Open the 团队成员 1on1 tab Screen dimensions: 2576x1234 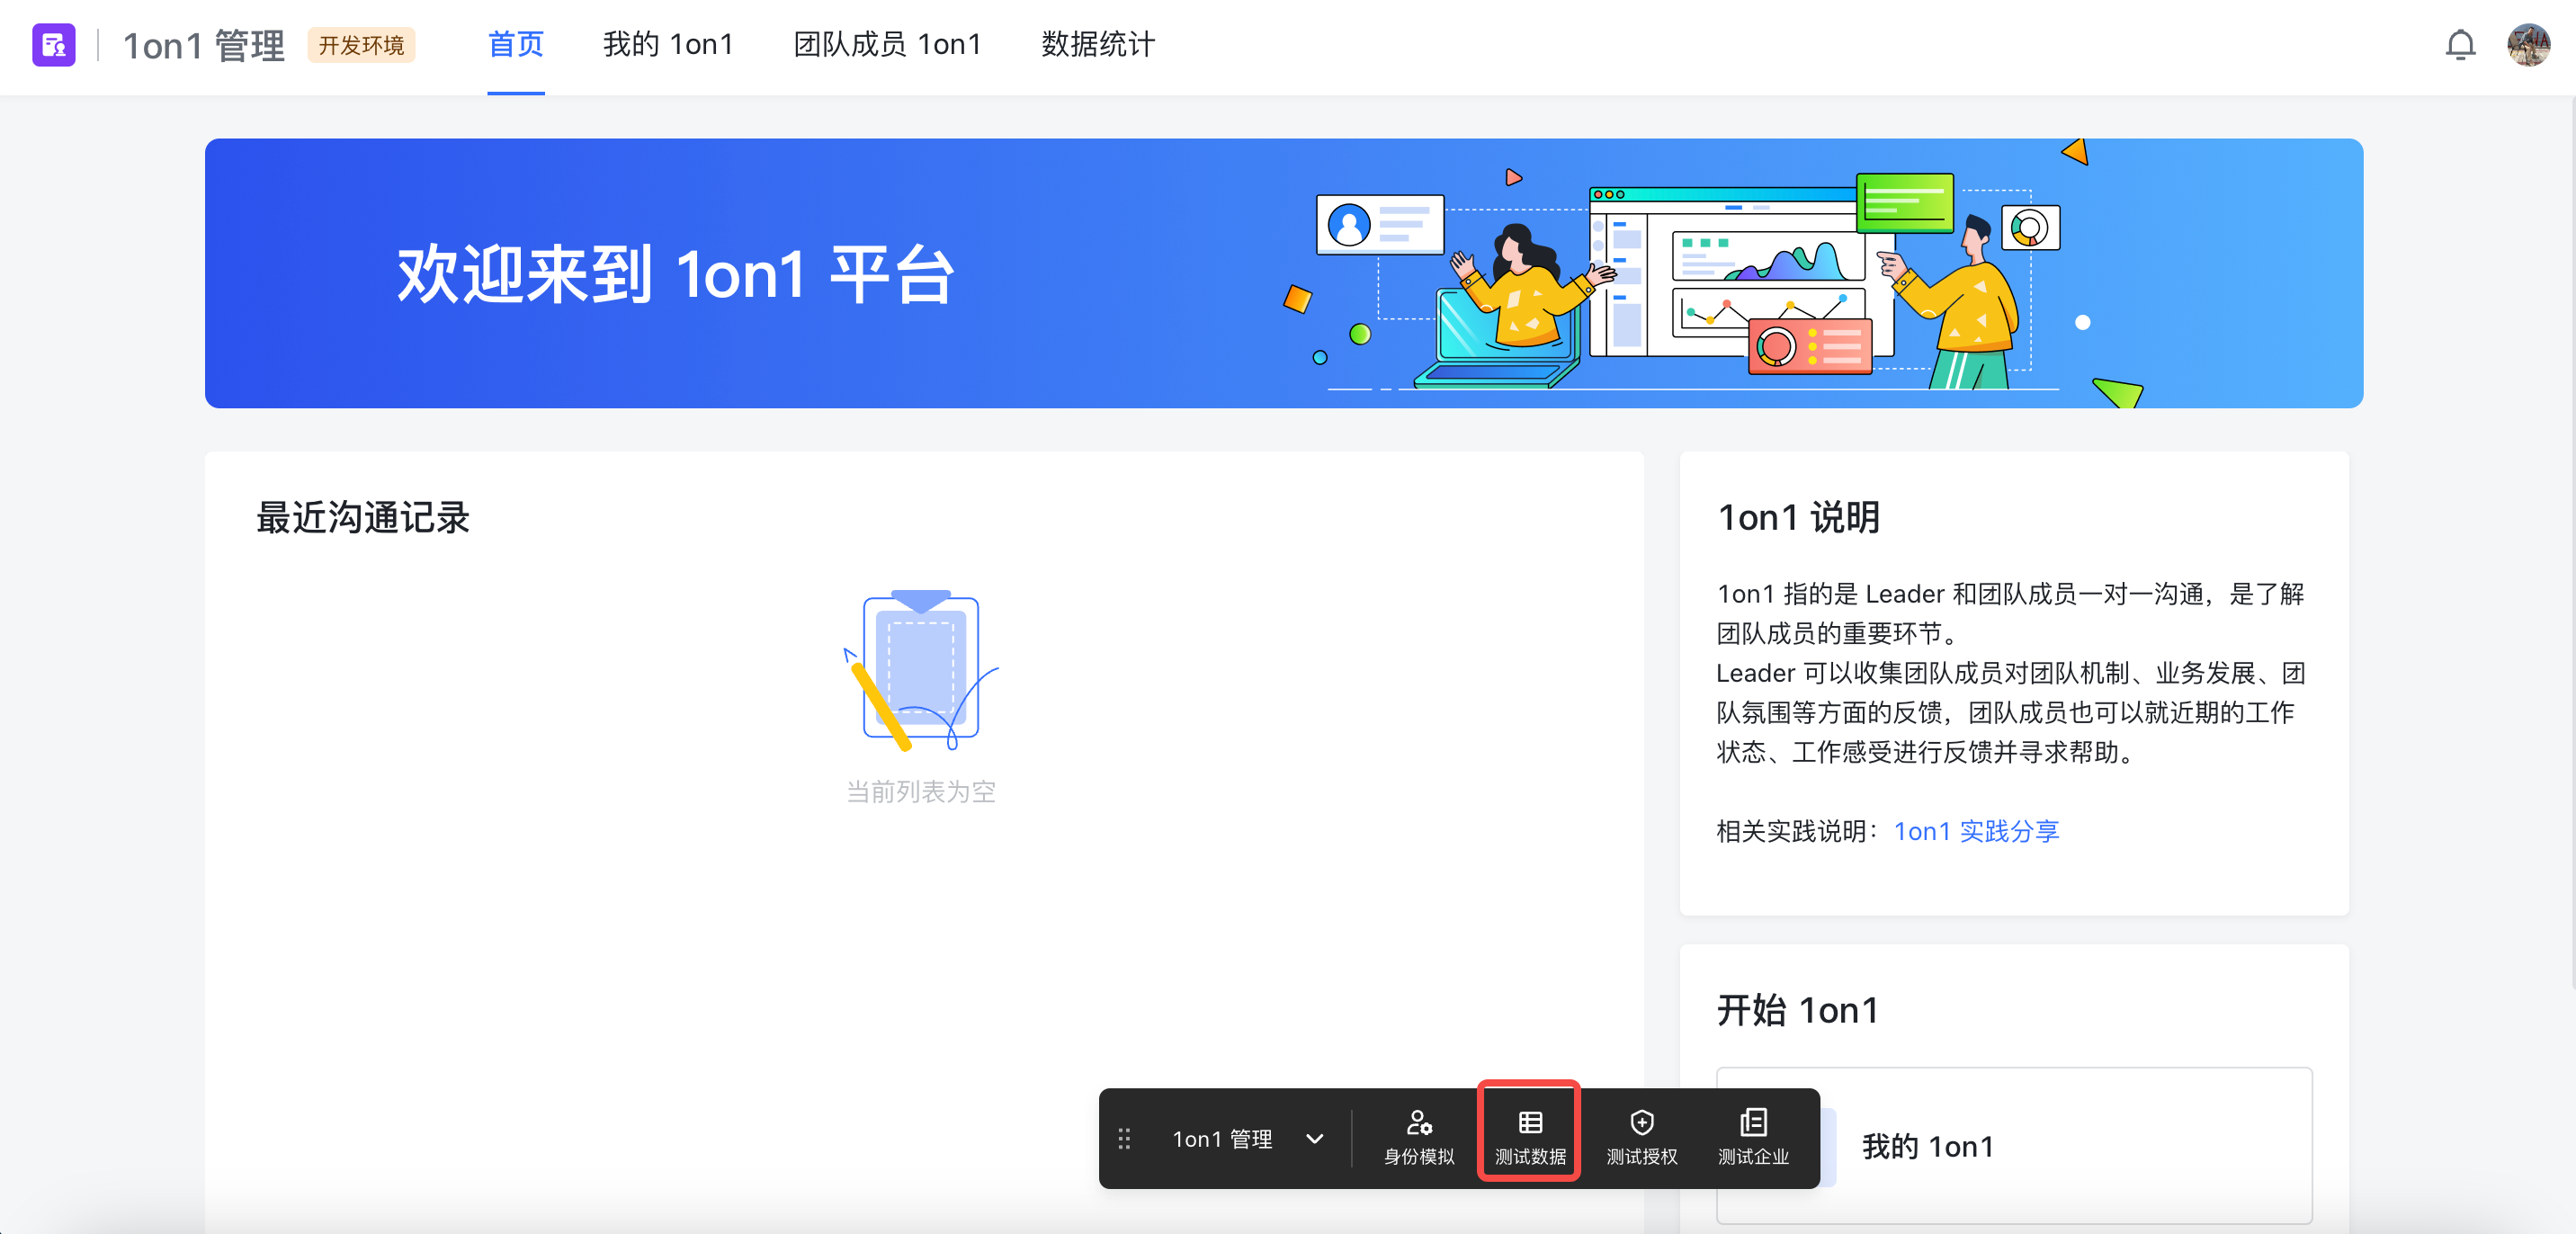(x=887, y=45)
